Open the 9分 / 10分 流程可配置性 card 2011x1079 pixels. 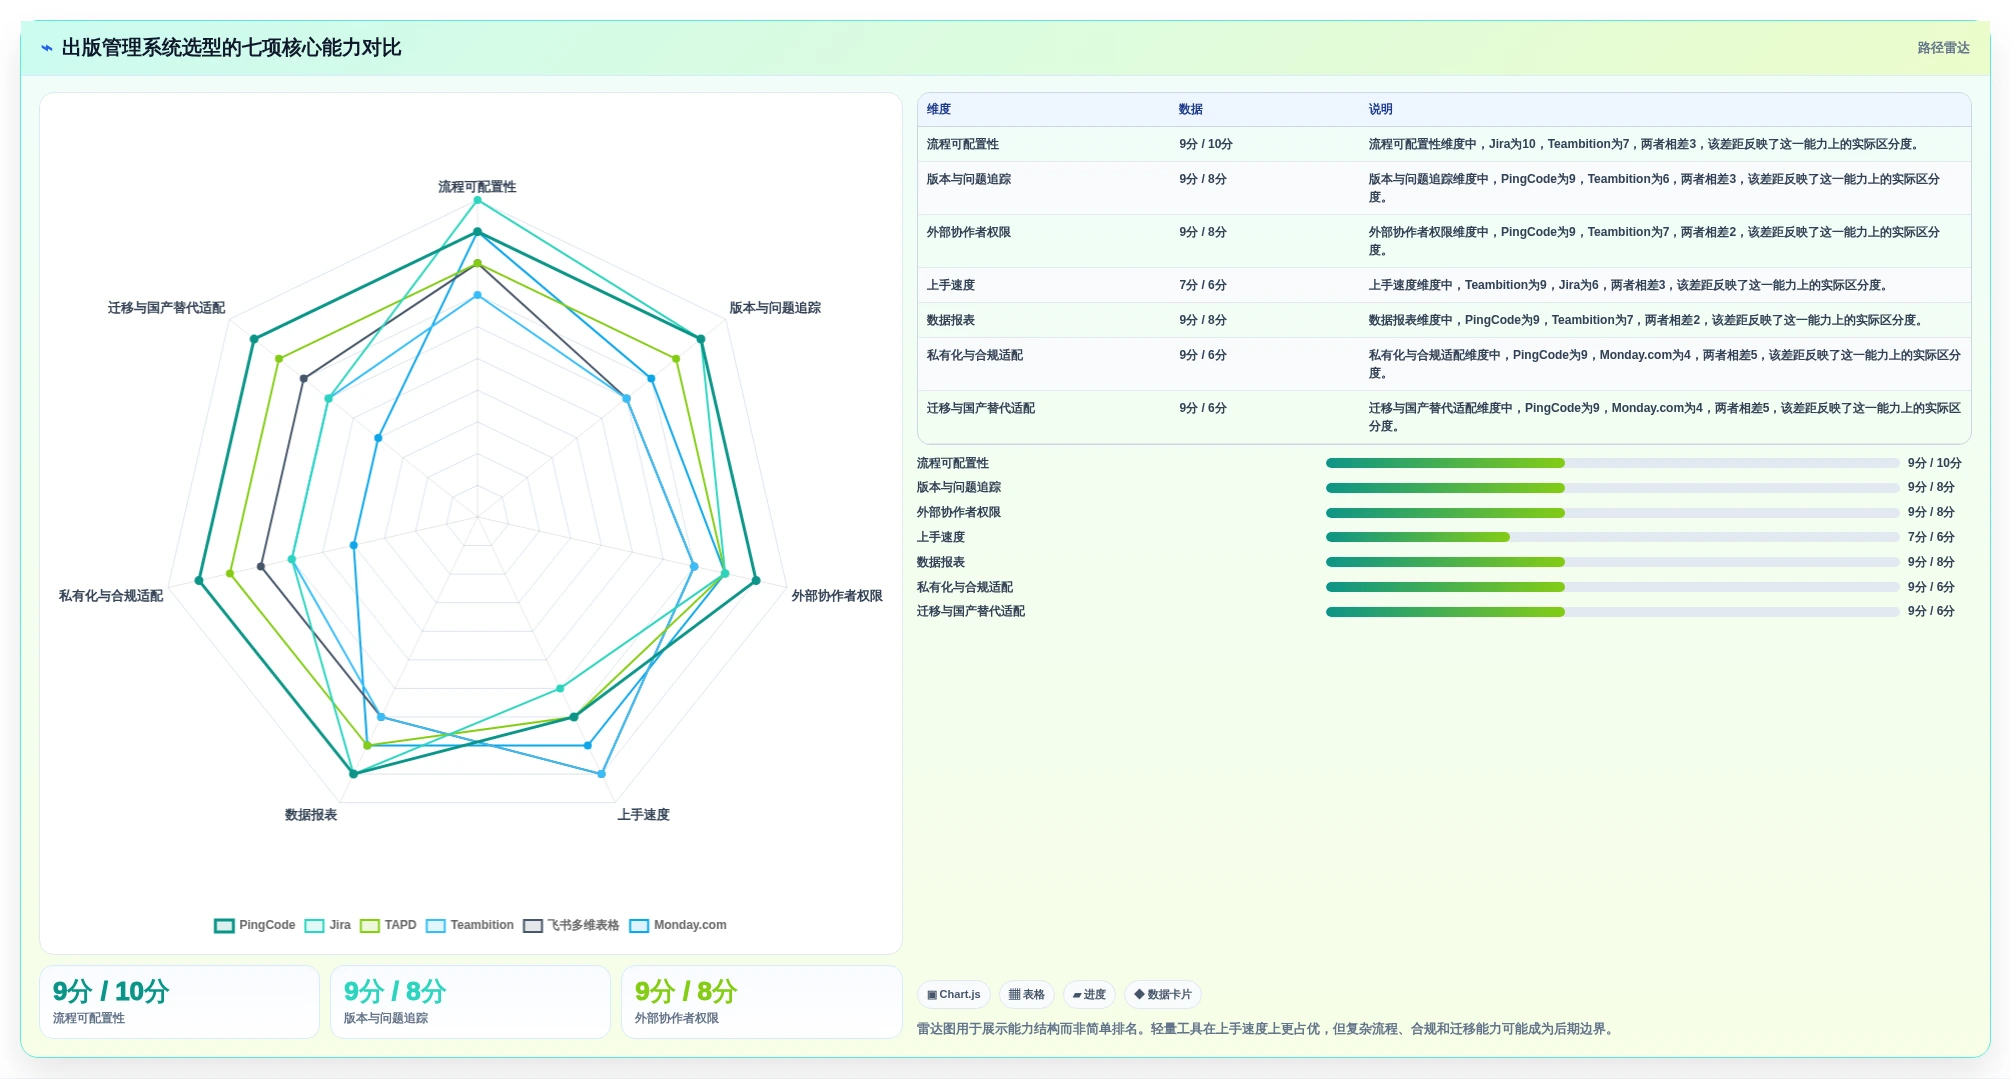tap(179, 1002)
